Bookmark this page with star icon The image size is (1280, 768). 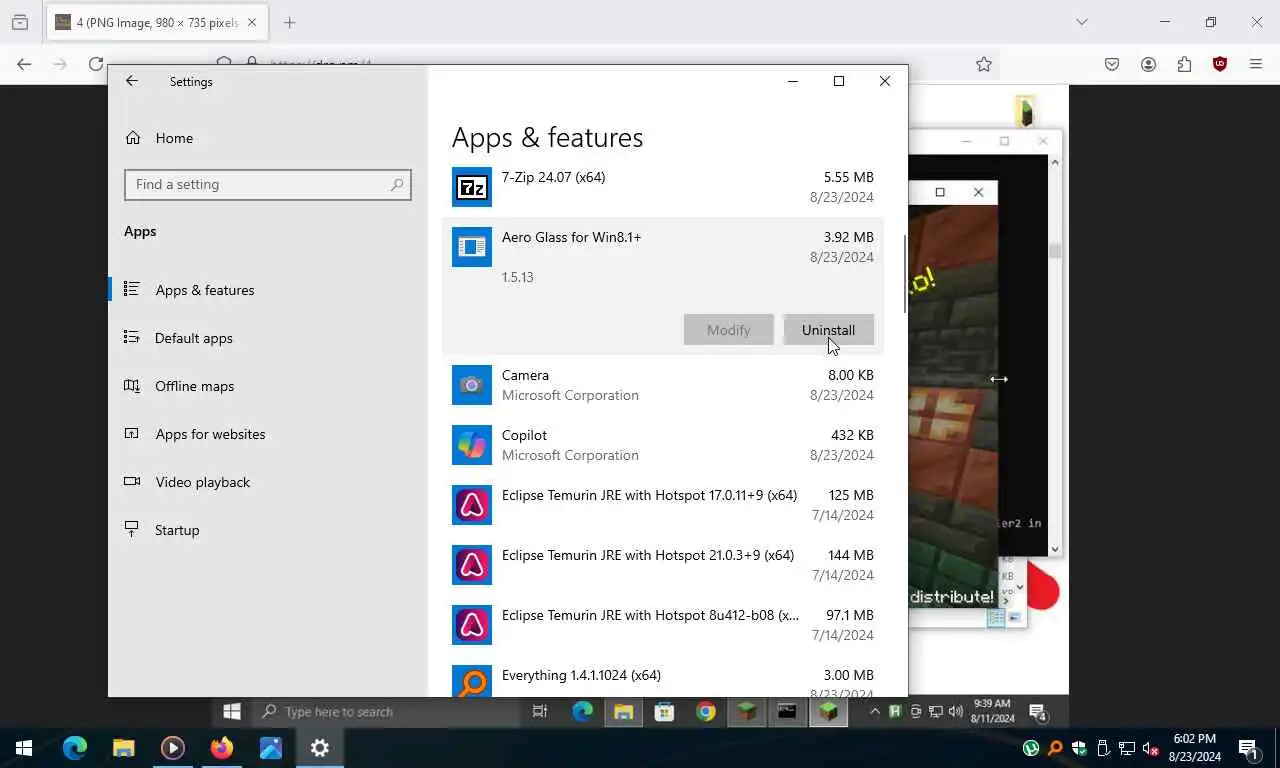984,64
